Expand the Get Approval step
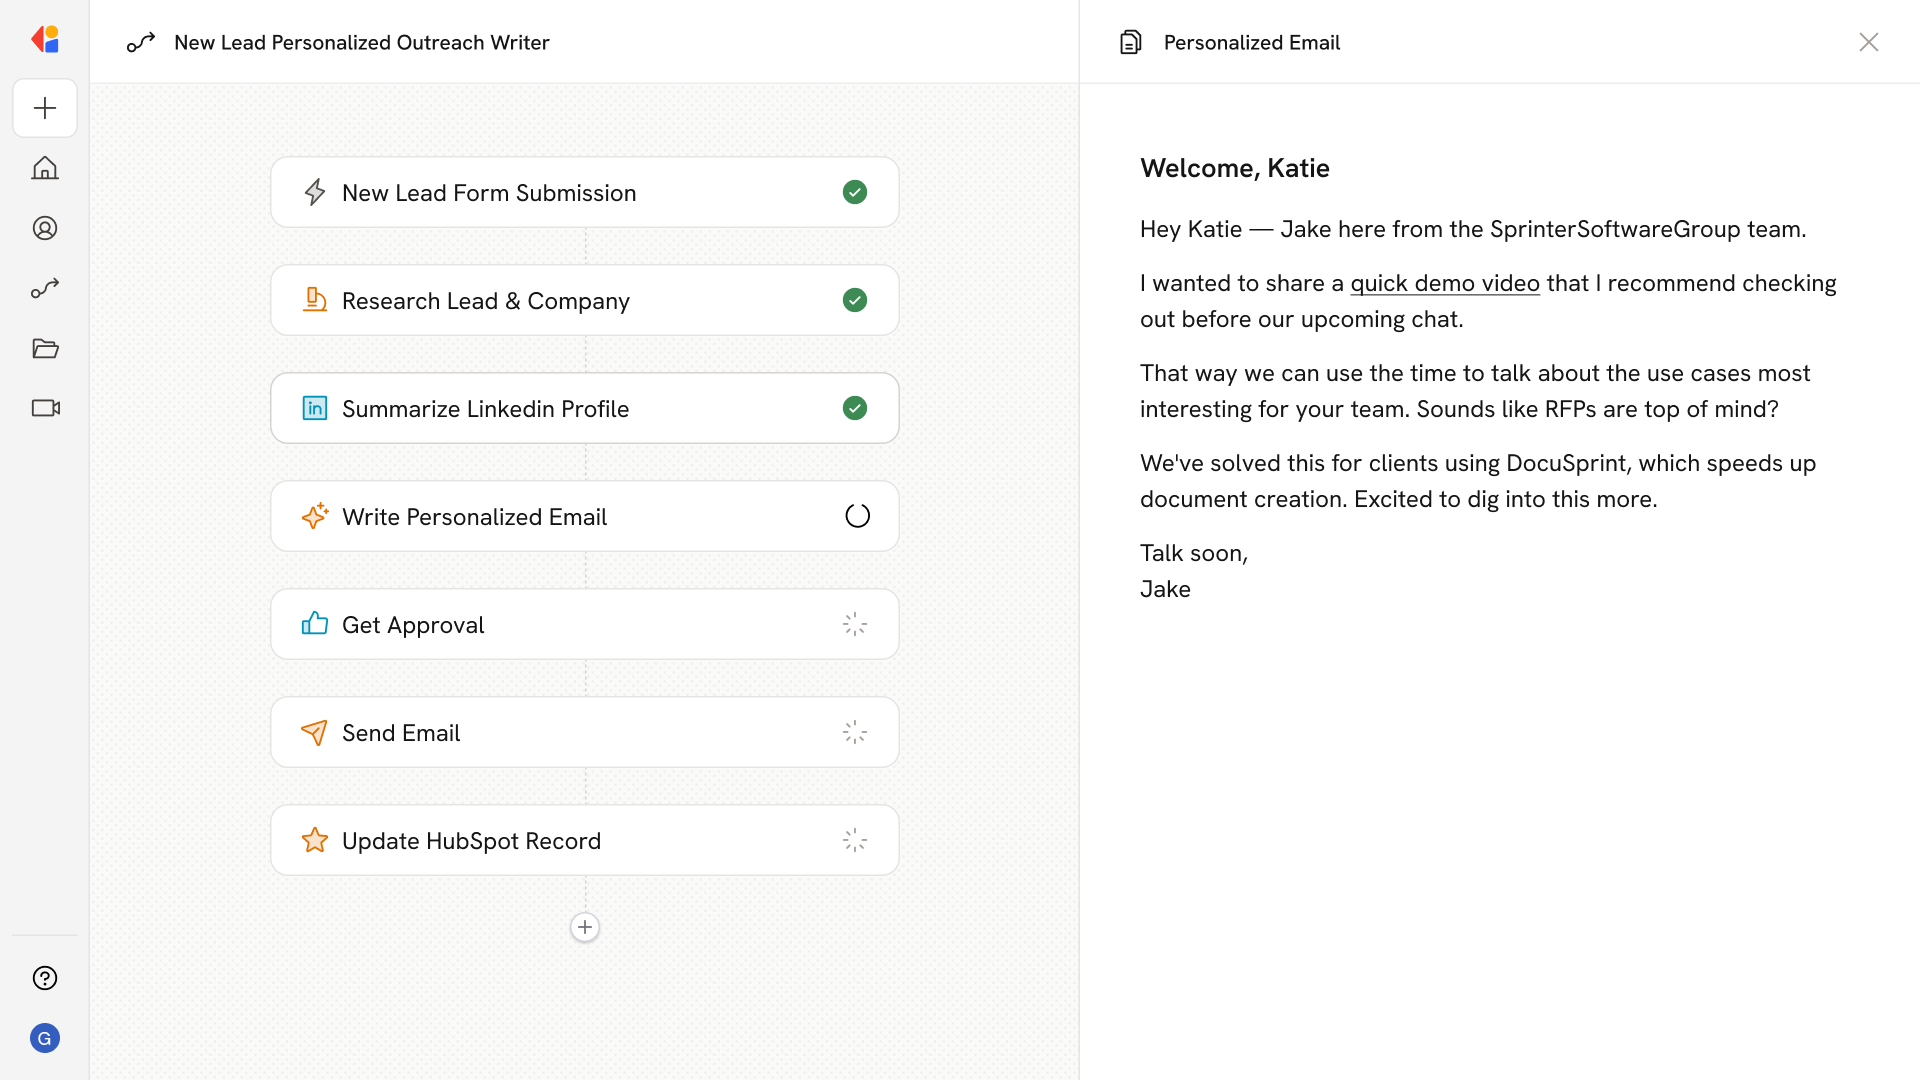Screen dimensions: 1920x1080 pos(585,623)
